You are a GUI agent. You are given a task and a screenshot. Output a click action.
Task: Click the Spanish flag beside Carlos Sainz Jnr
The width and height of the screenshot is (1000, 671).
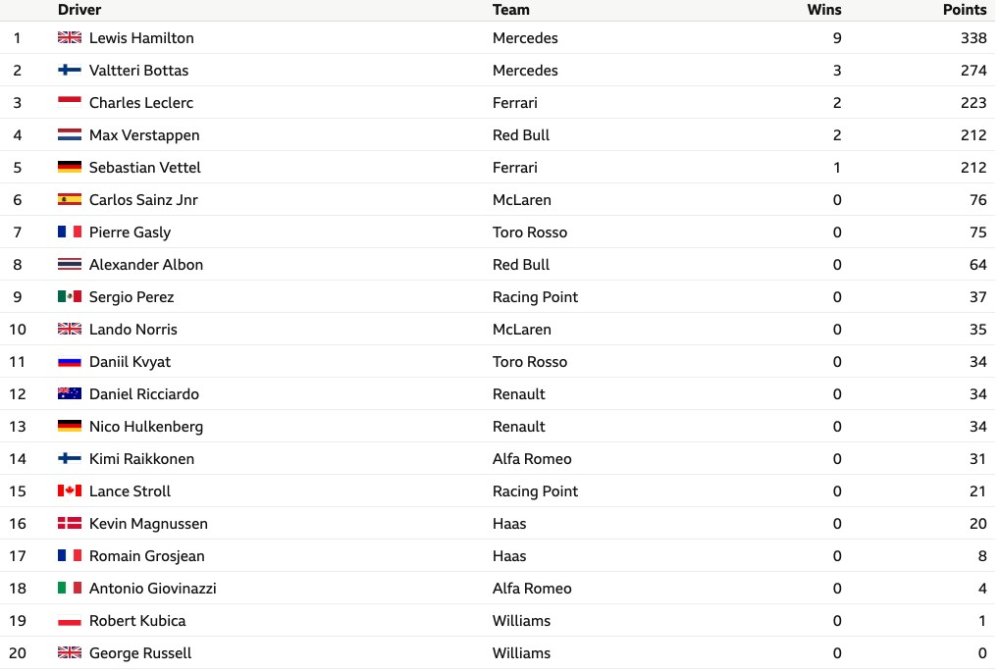70,200
